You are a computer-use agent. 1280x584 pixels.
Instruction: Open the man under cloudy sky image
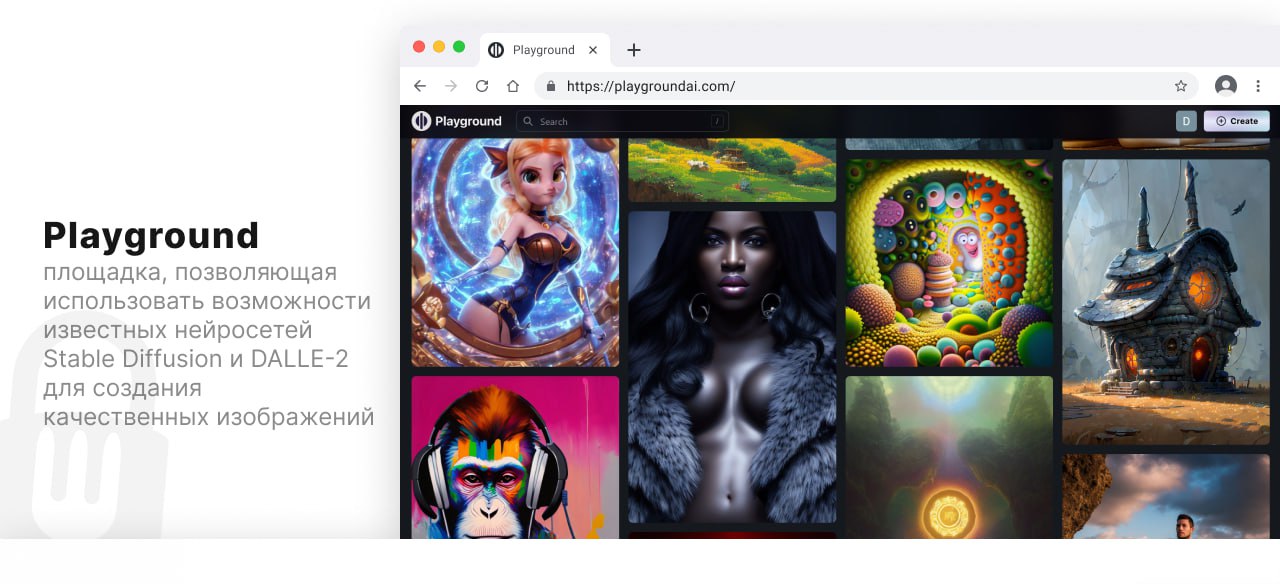tap(1166, 497)
